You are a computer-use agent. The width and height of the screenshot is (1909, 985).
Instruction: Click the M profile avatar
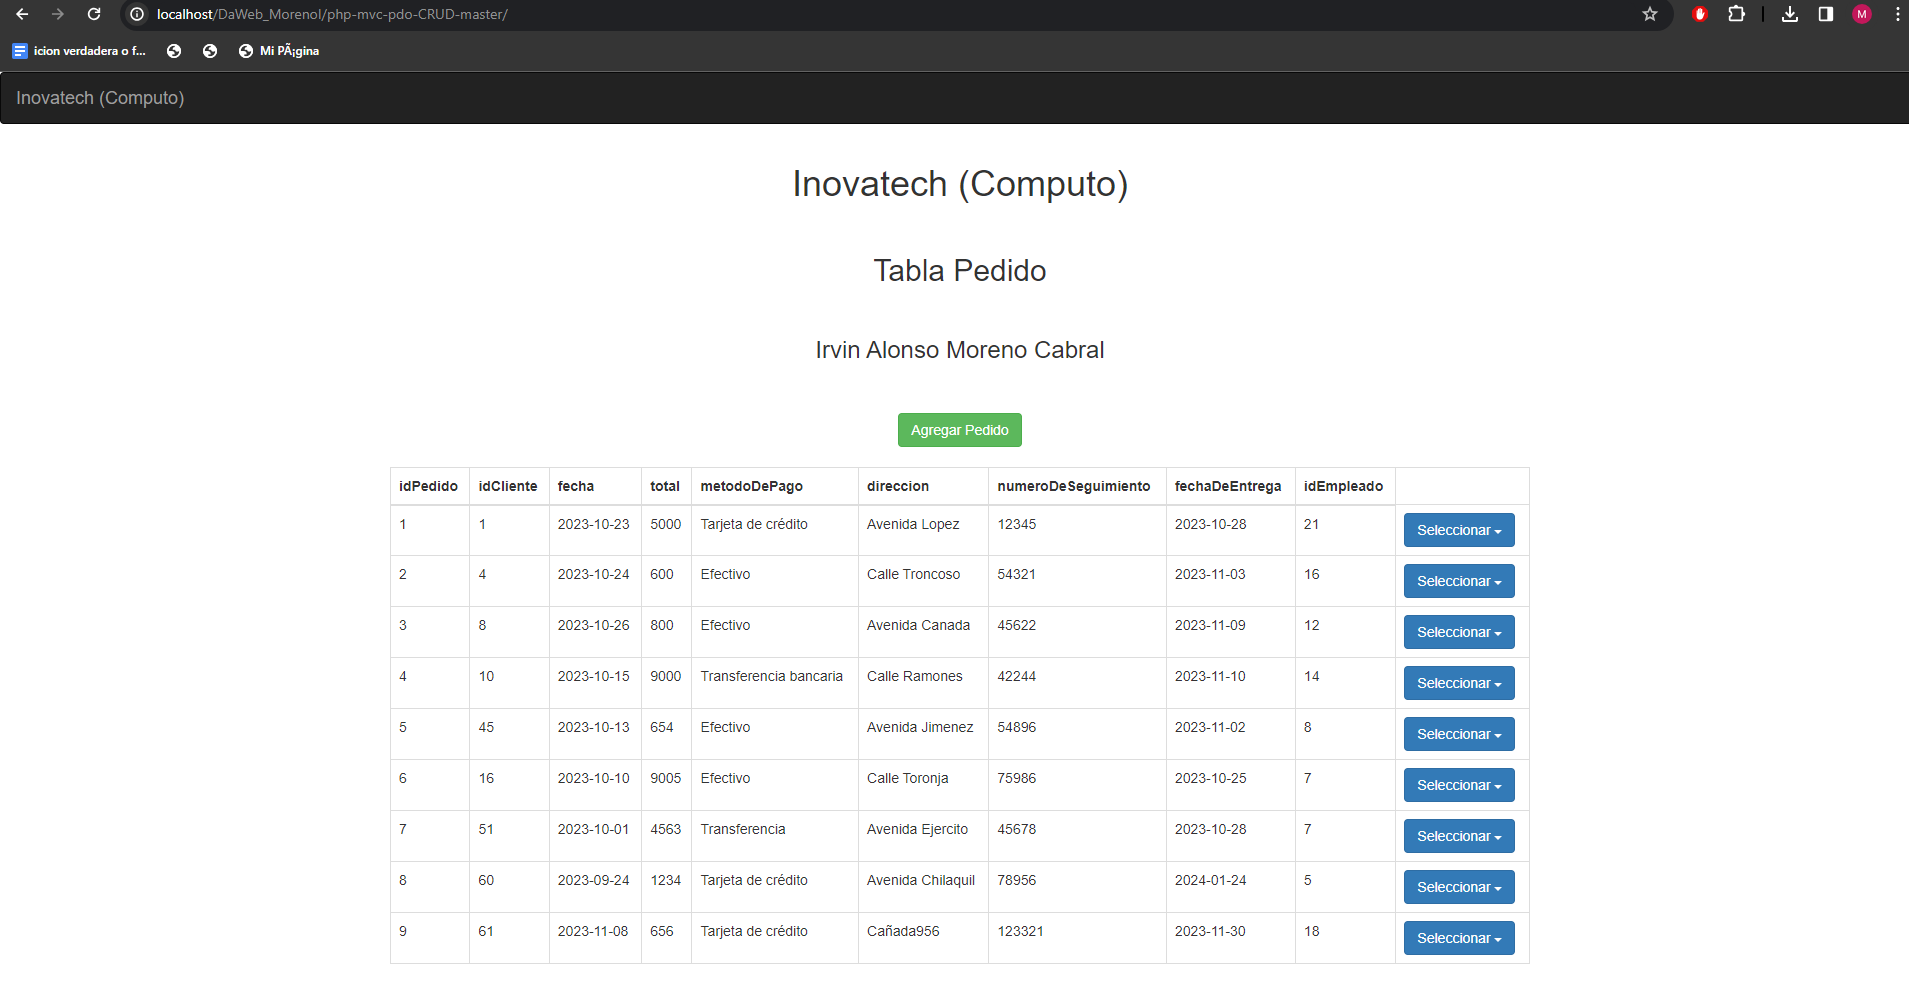pyautogui.click(x=1862, y=15)
